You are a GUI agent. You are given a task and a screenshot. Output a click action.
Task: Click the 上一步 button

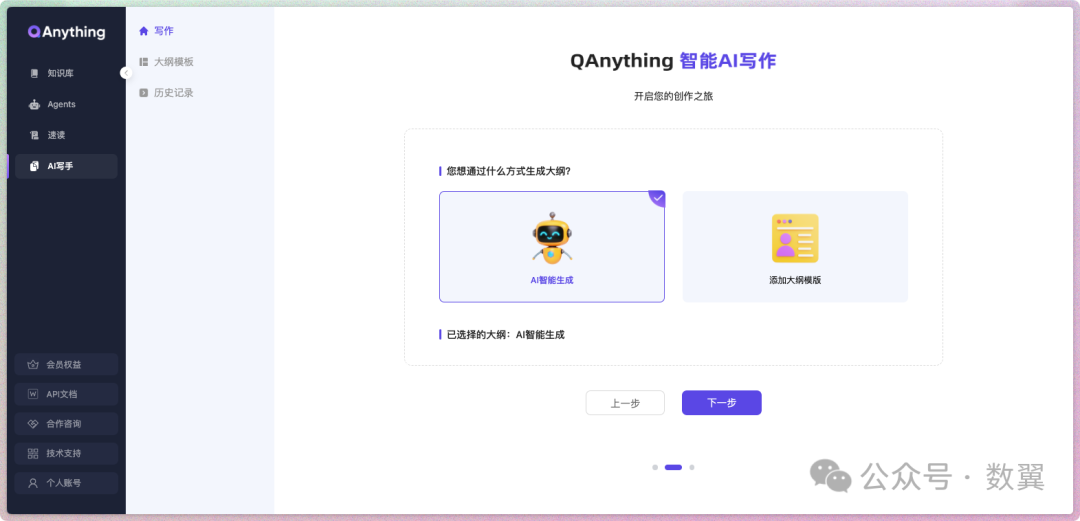click(x=625, y=403)
